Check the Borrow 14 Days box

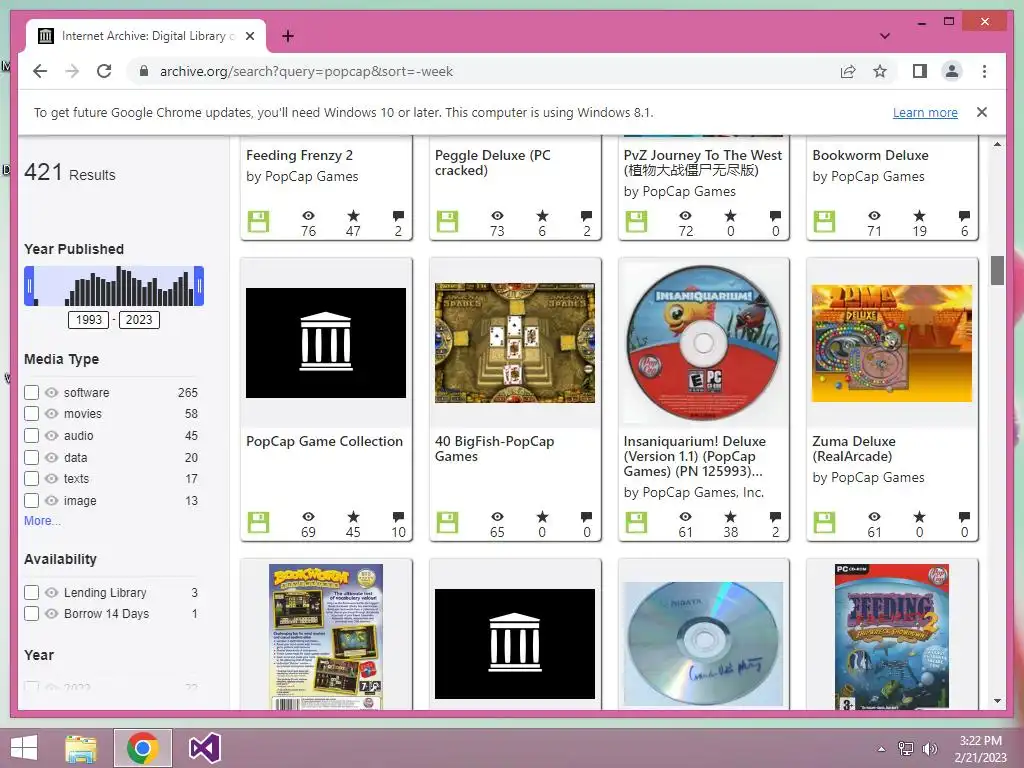pos(31,613)
